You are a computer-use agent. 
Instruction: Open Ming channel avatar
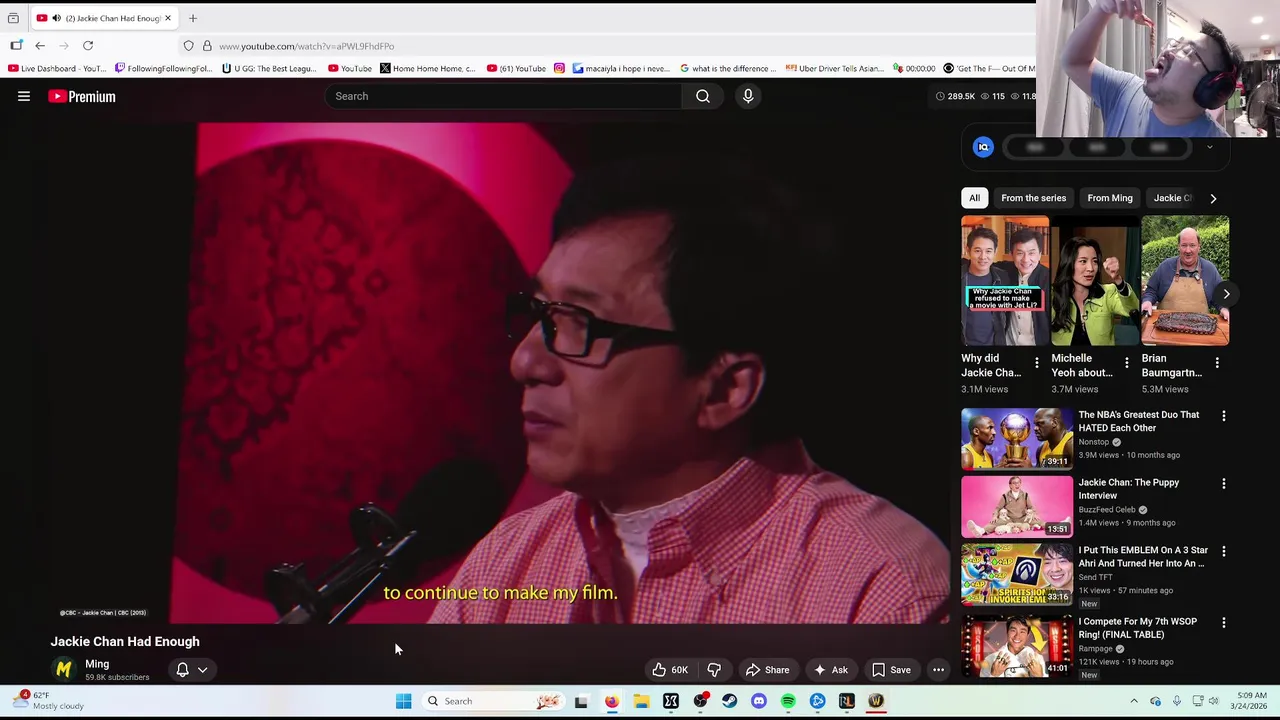click(x=64, y=669)
